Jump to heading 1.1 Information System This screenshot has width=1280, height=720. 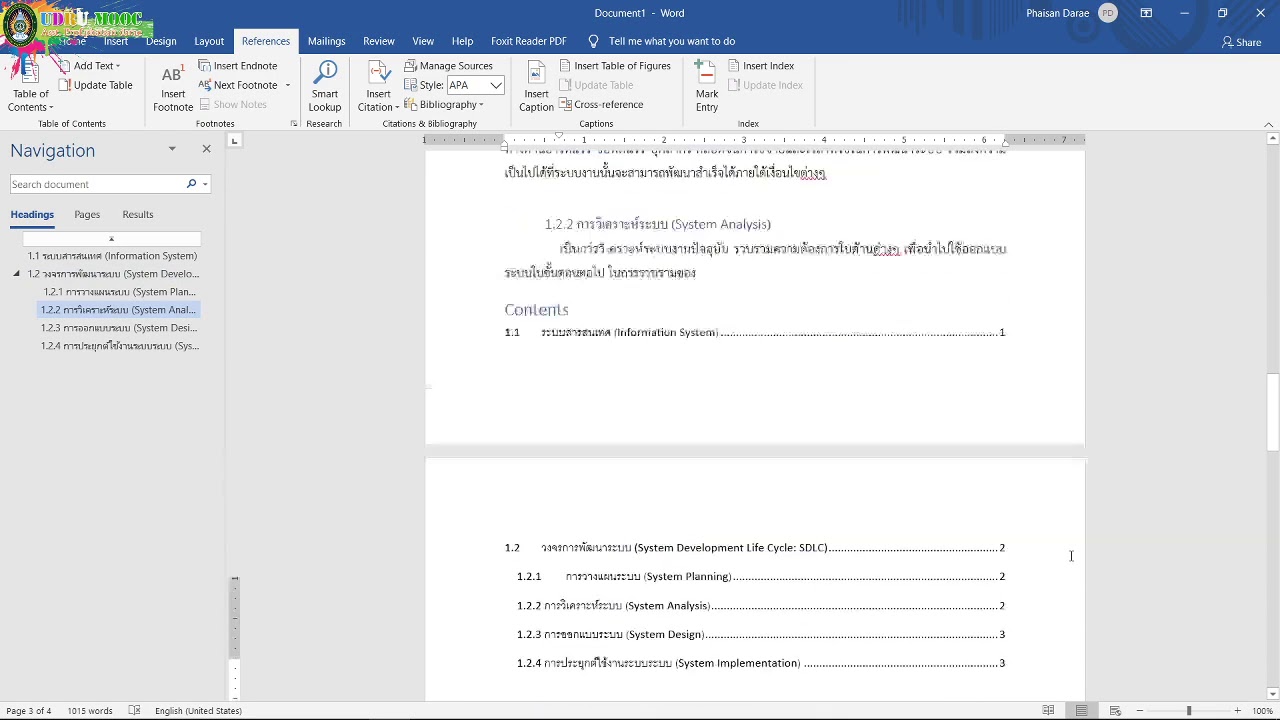112,256
